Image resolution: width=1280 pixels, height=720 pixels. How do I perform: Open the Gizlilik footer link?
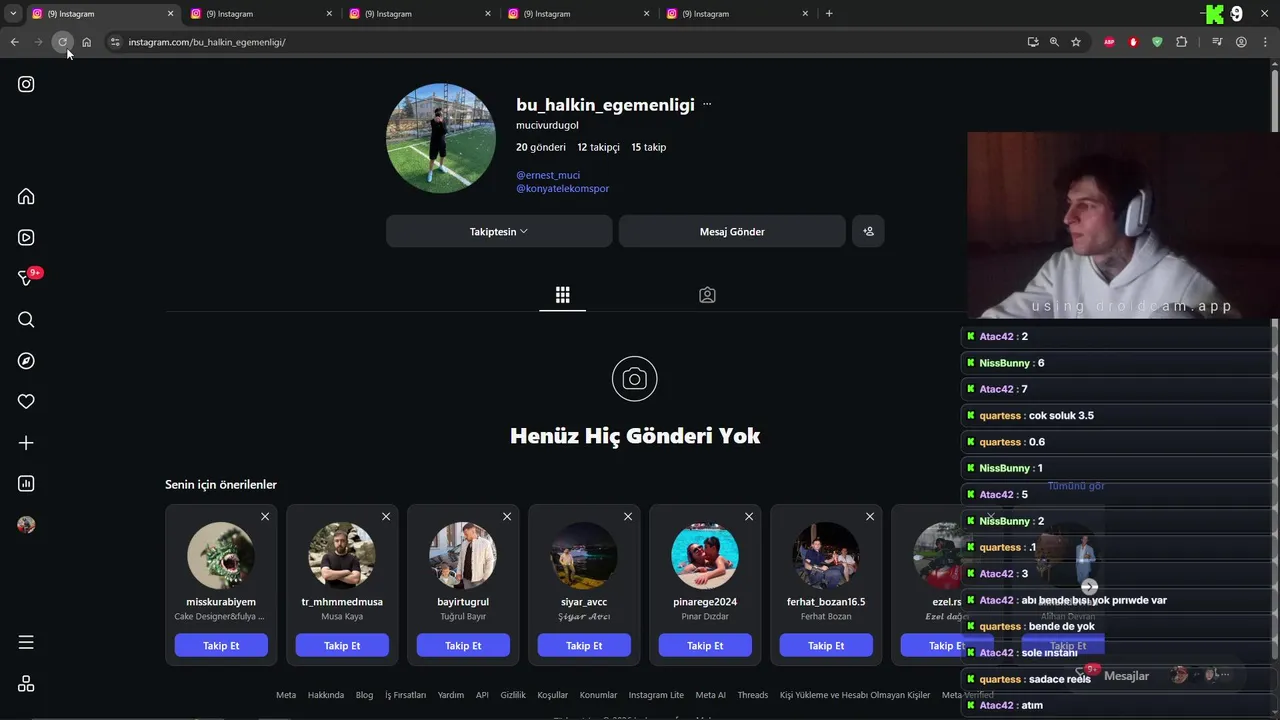click(x=513, y=695)
